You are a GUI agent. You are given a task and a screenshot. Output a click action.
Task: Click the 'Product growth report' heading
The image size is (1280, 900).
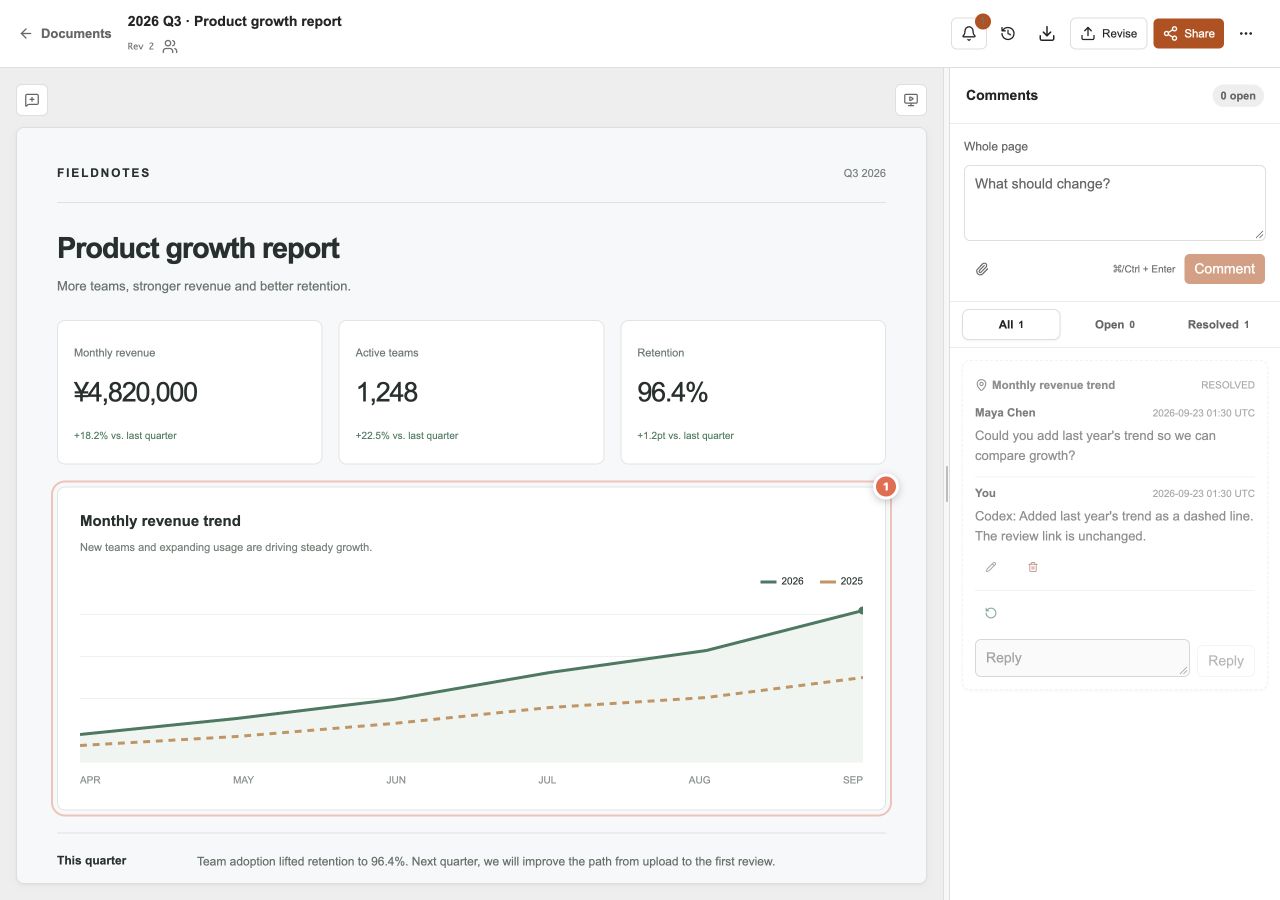tap(198, 248)
